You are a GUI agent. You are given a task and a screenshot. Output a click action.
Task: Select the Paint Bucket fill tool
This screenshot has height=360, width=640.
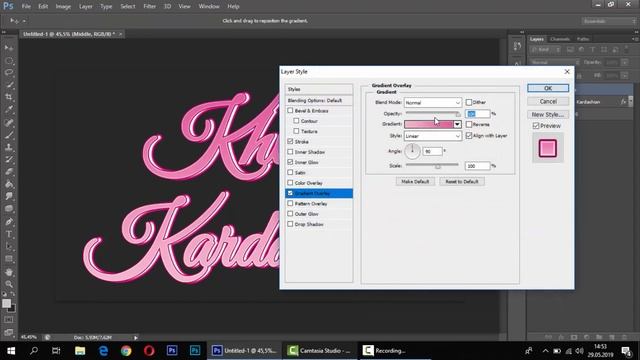click(x=9, y=184)
